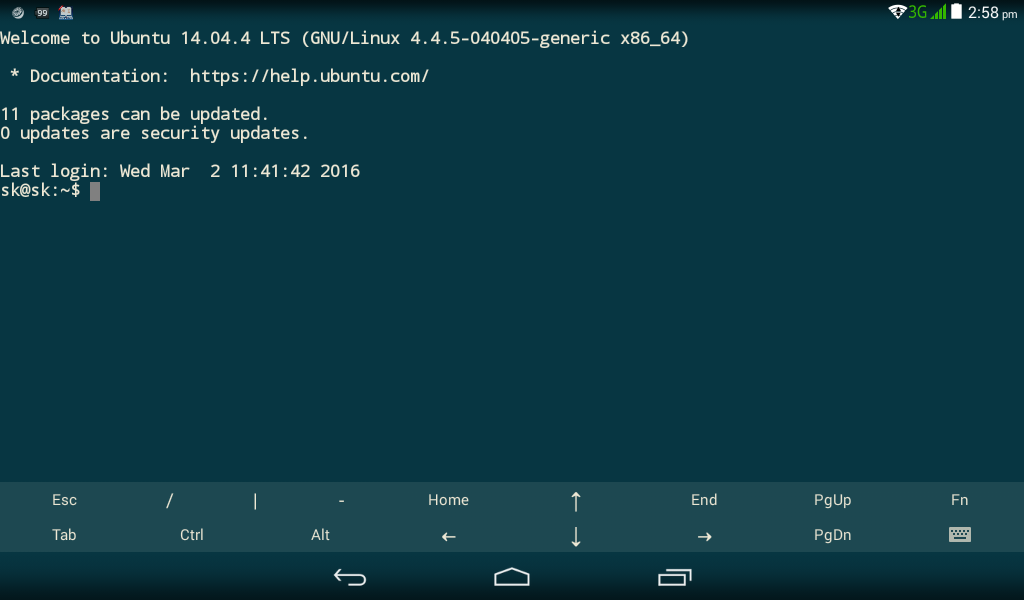The width and height of the screenshot is (1024, 600).
Task: Tap the Android home button
Action: click(x=512, y=577)
